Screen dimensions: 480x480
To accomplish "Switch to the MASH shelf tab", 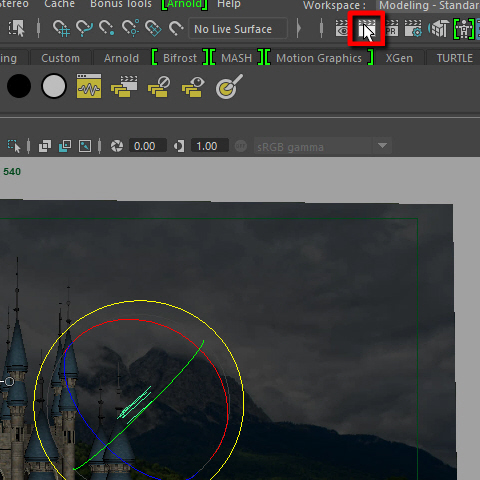I will click(237, 58).
